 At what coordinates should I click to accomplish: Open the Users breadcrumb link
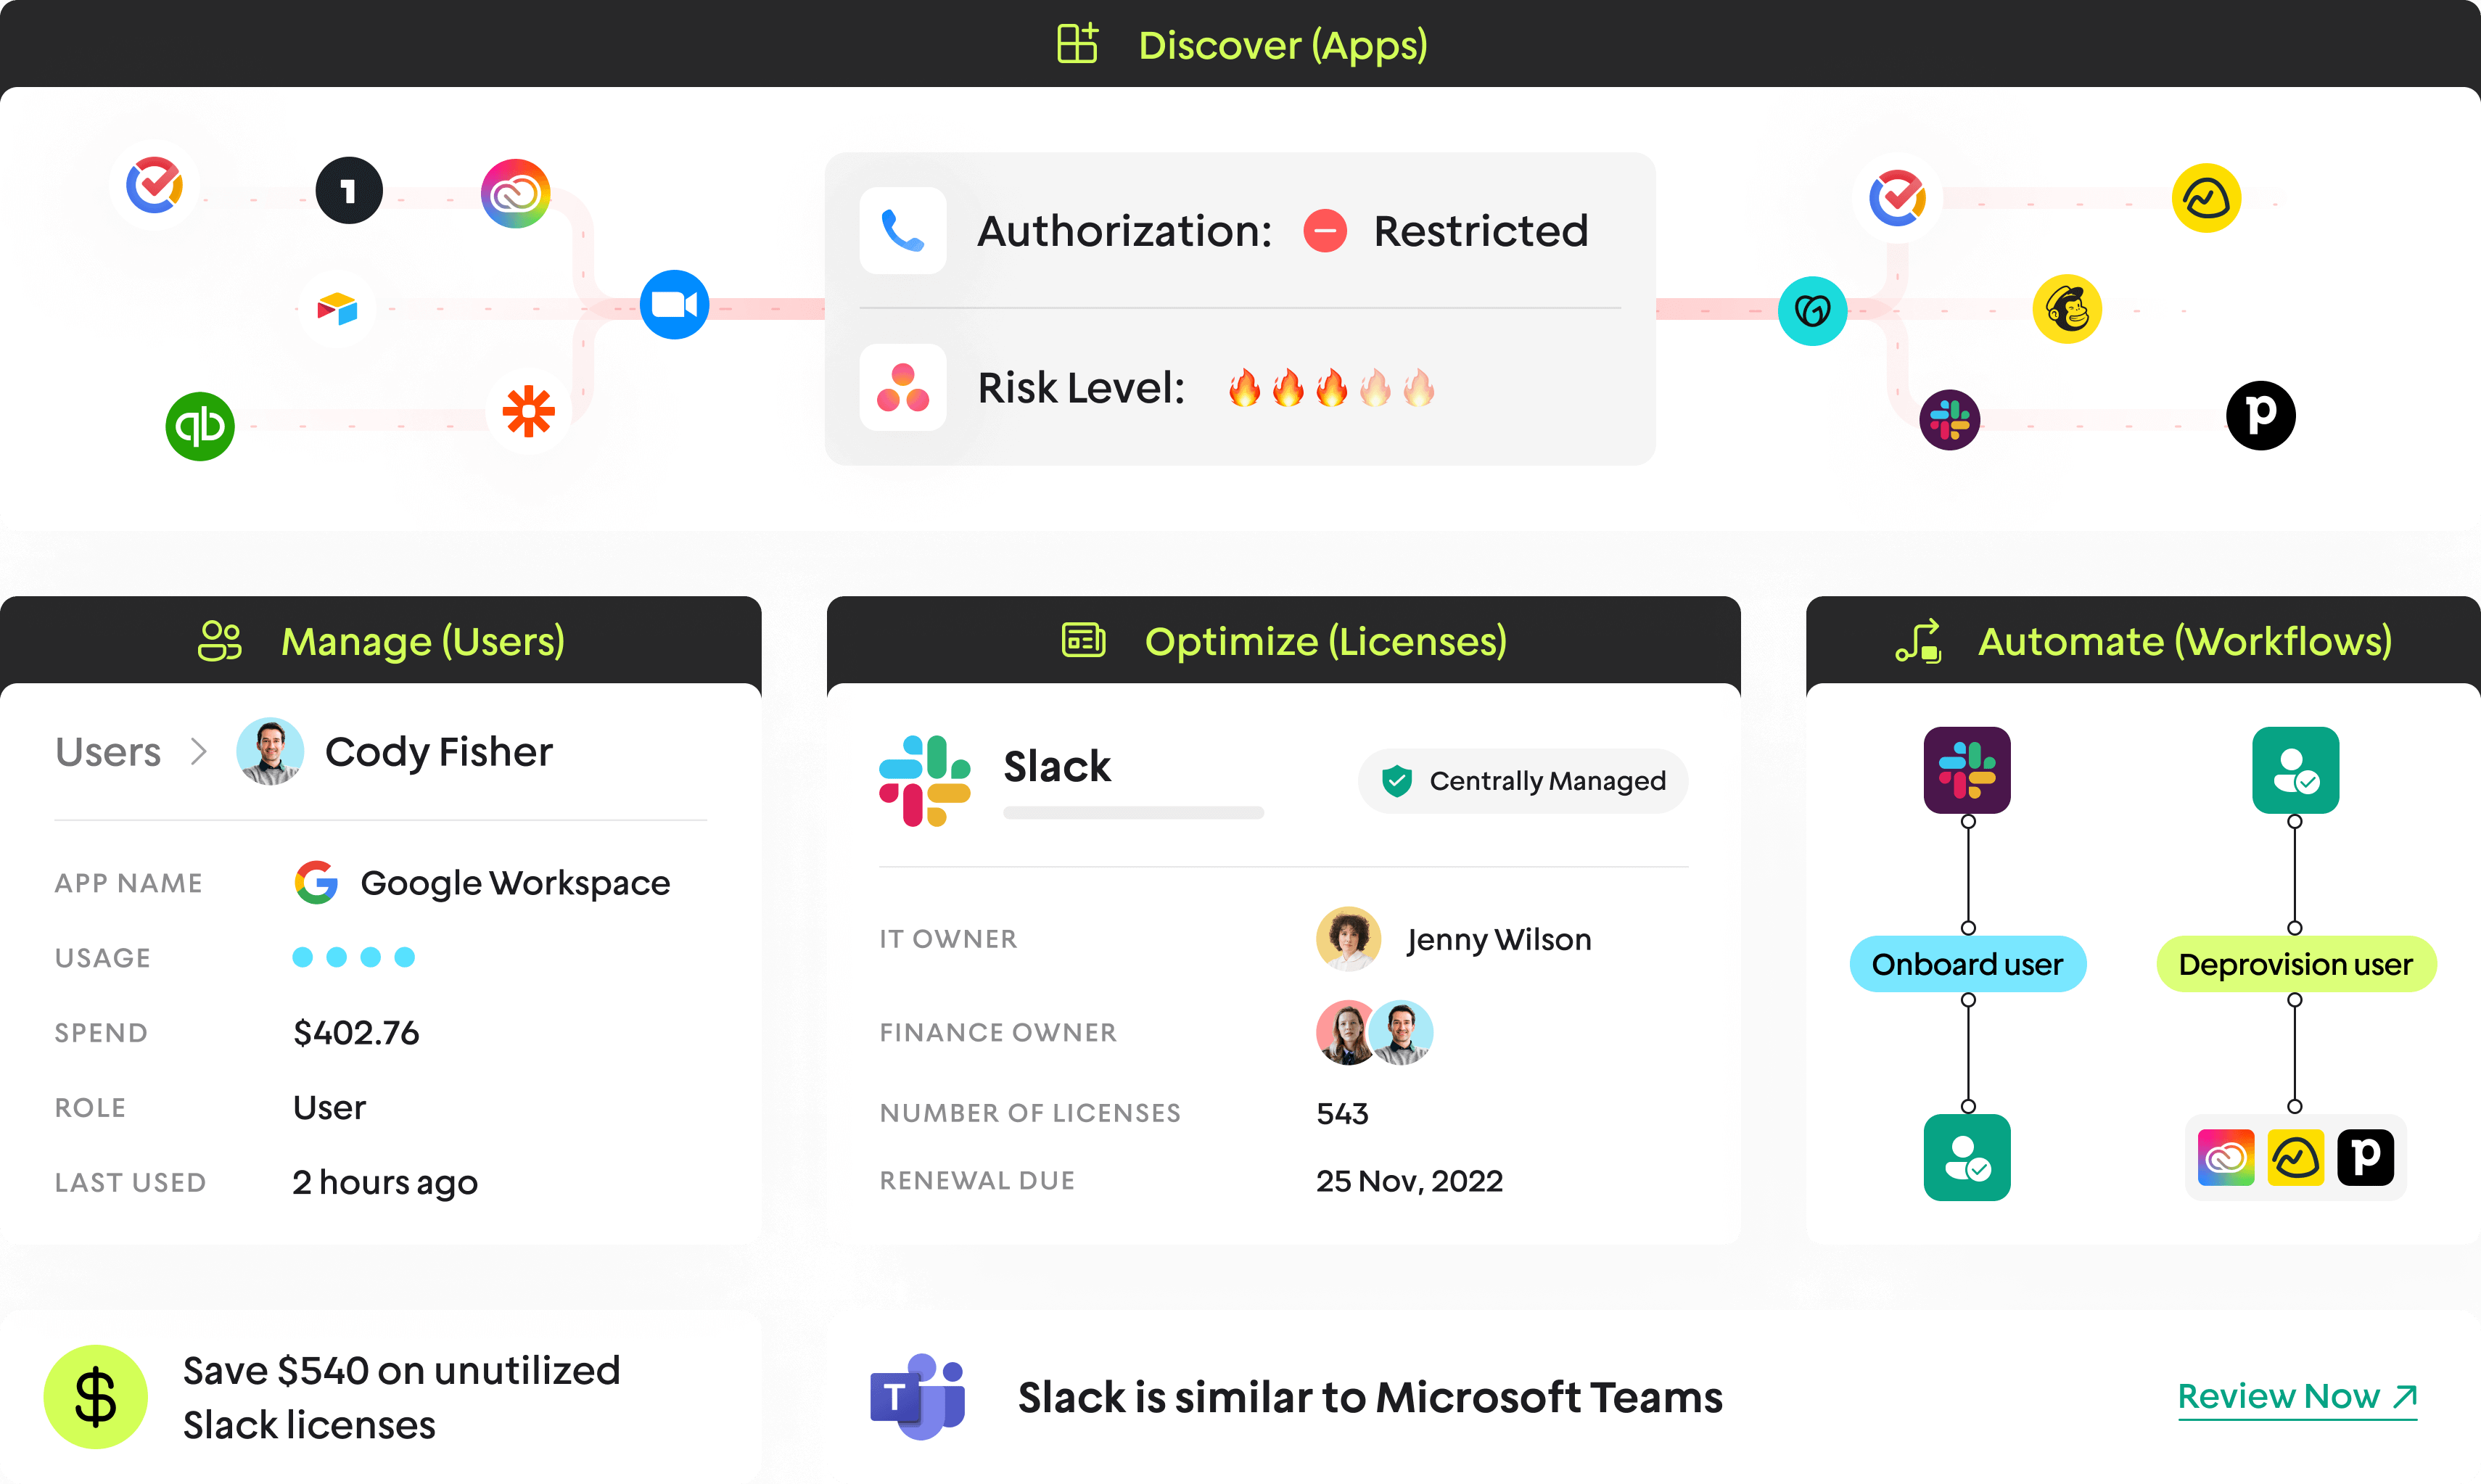[x=108, y=751]
